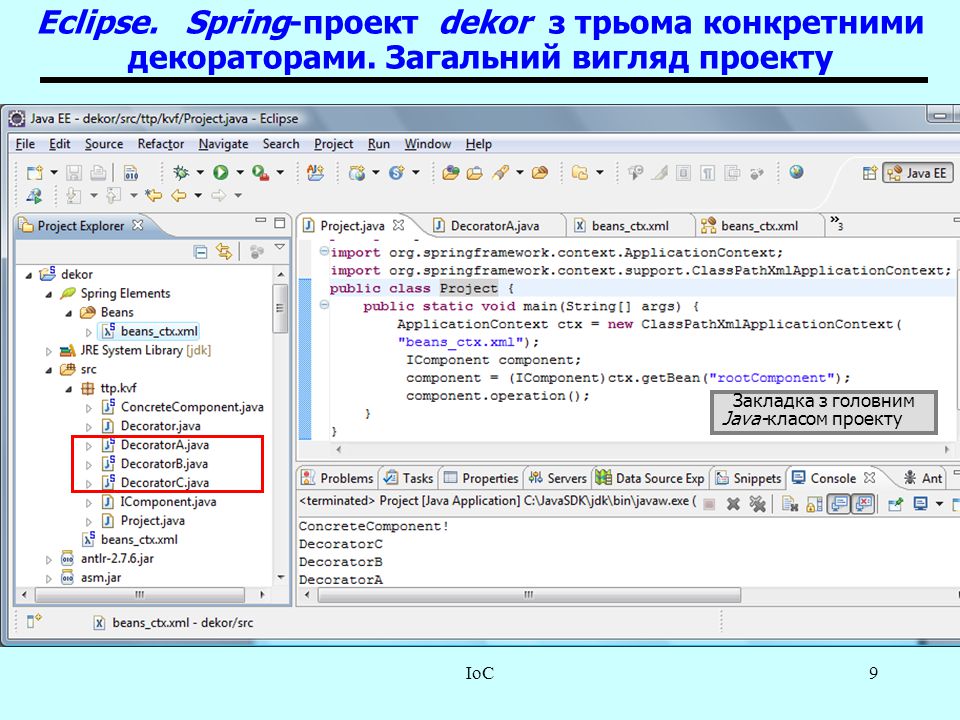
Task: Click the Print toolbar icon
Action: (x=98, y=173)
